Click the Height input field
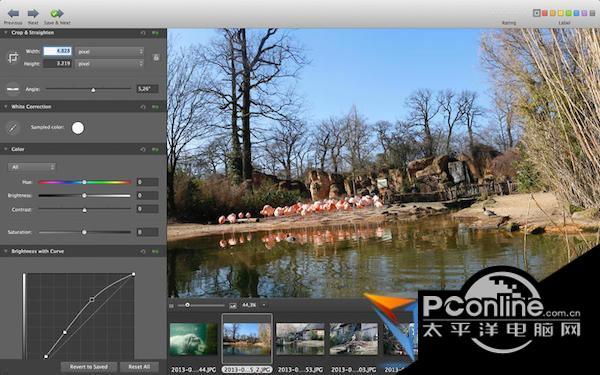 click(57, 63)
